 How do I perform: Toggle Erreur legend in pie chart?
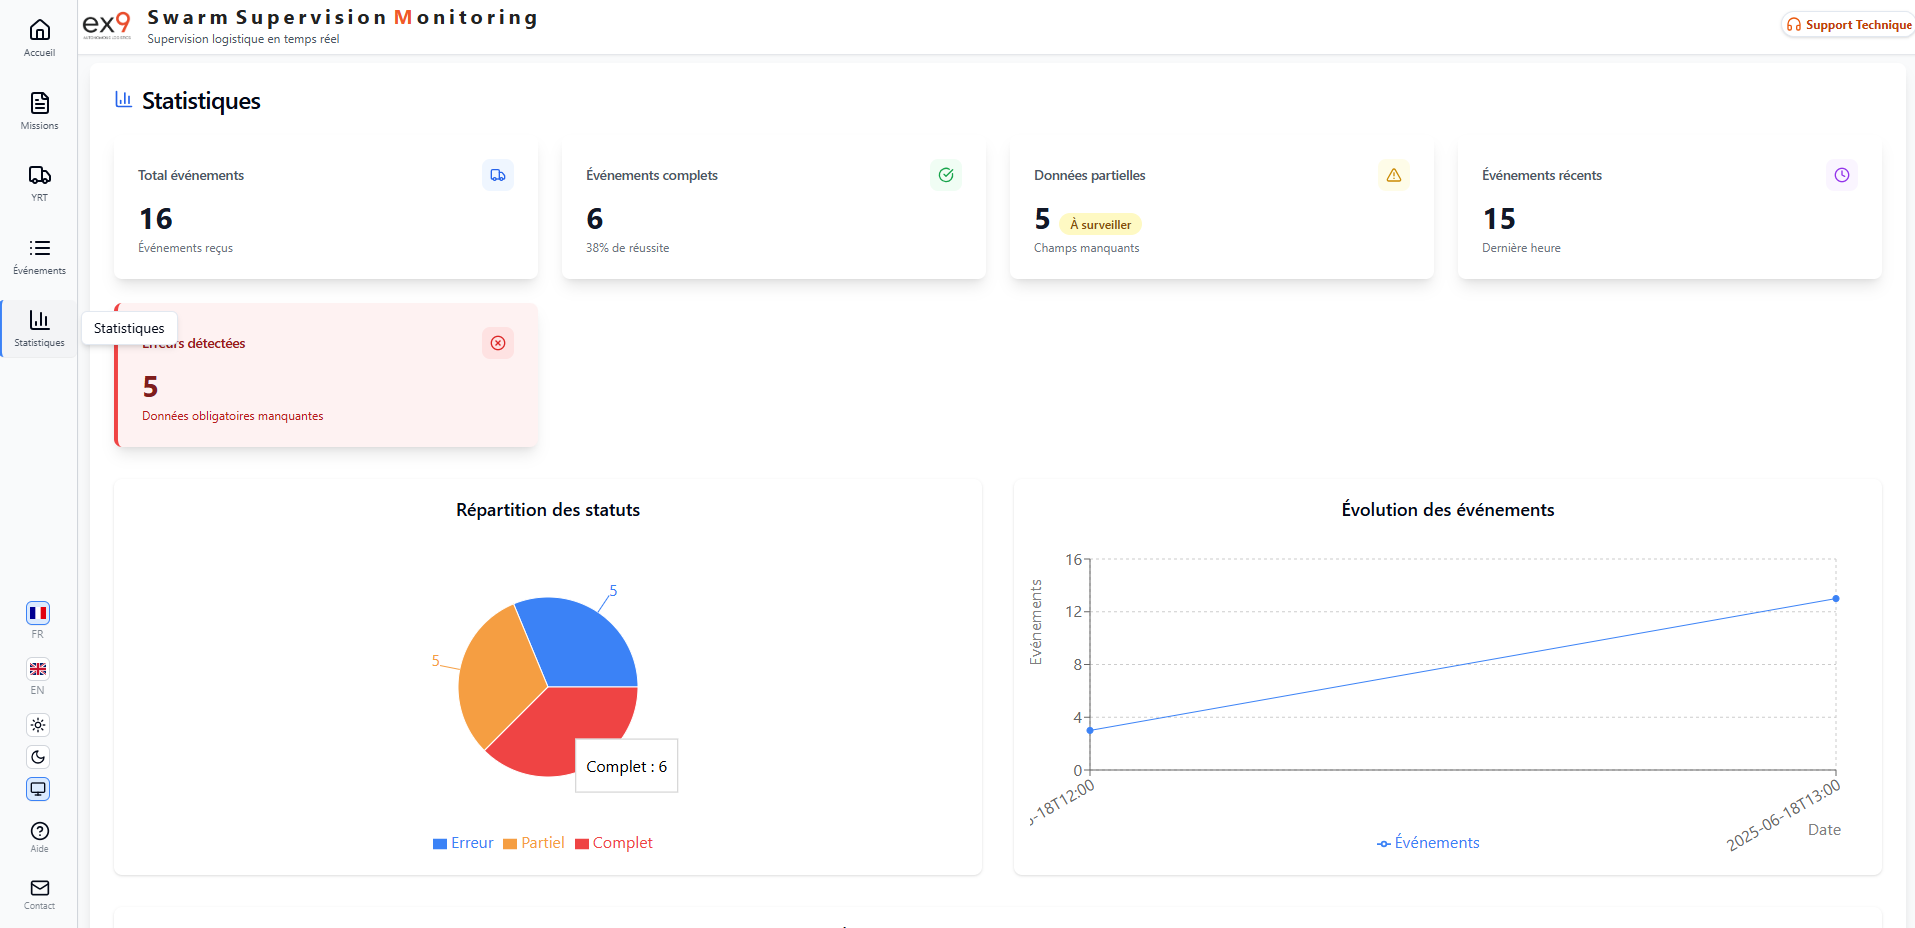coord(463,843)
